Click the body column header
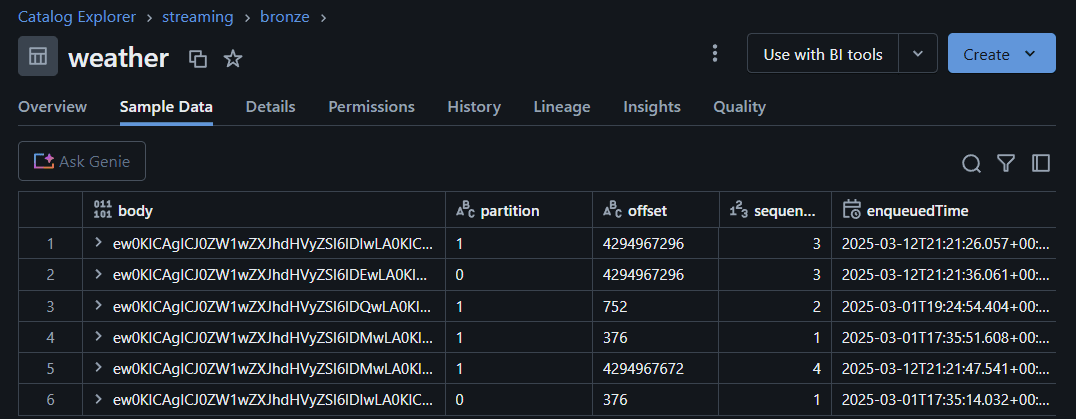 coord(264,211)
